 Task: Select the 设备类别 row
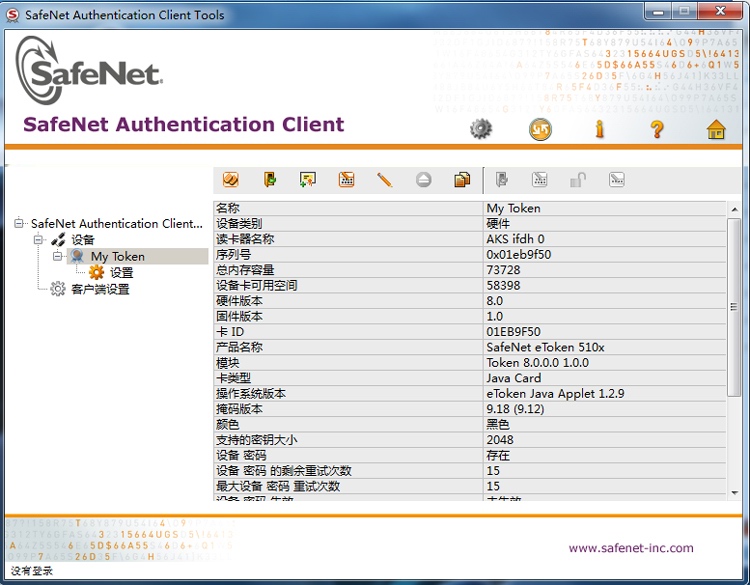[469, 223]
